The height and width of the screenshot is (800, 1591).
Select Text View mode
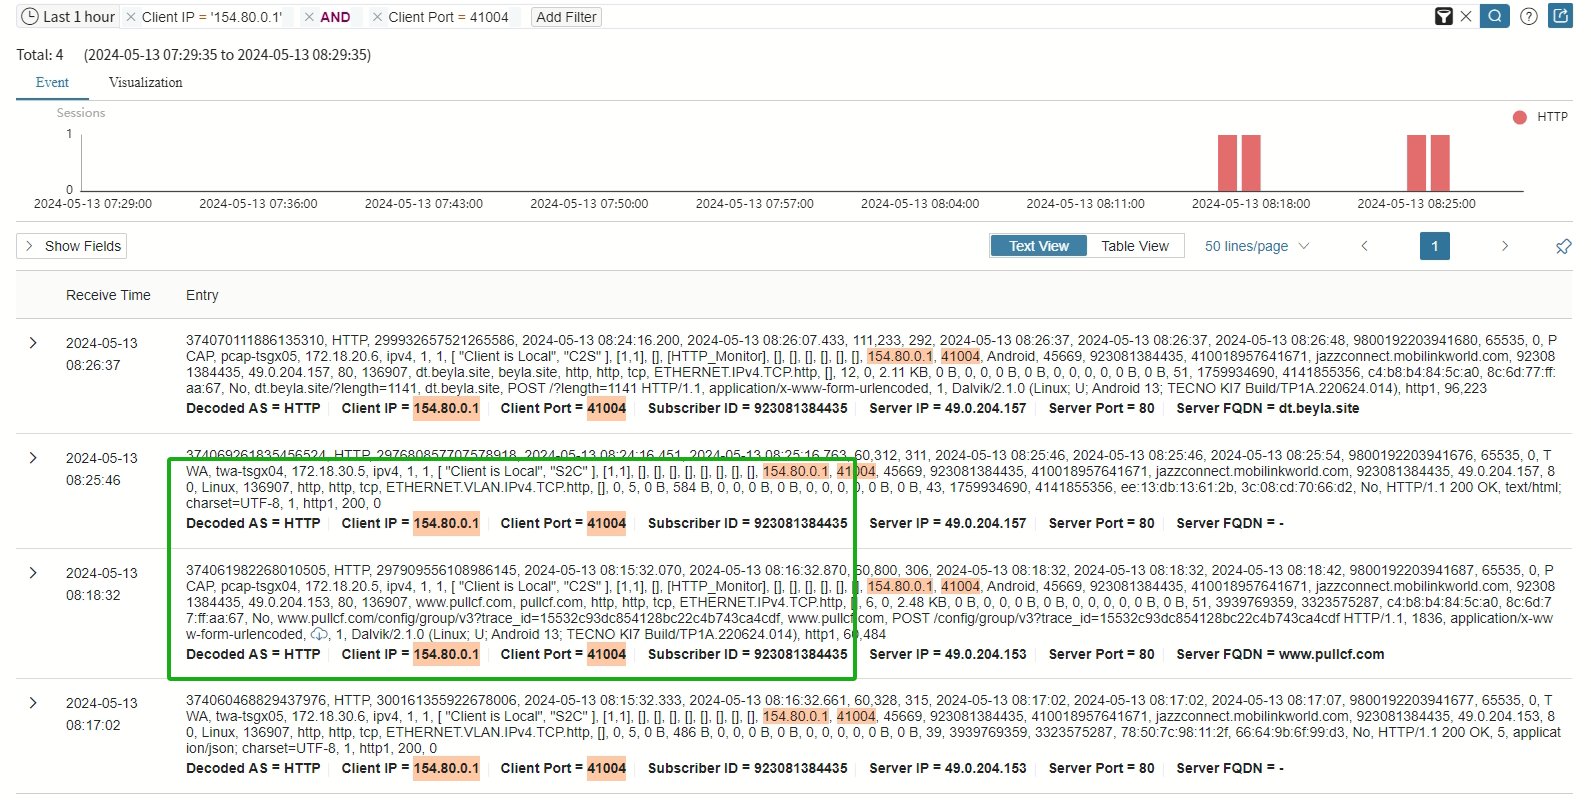pyautogui.click(x=1038, y=246)
